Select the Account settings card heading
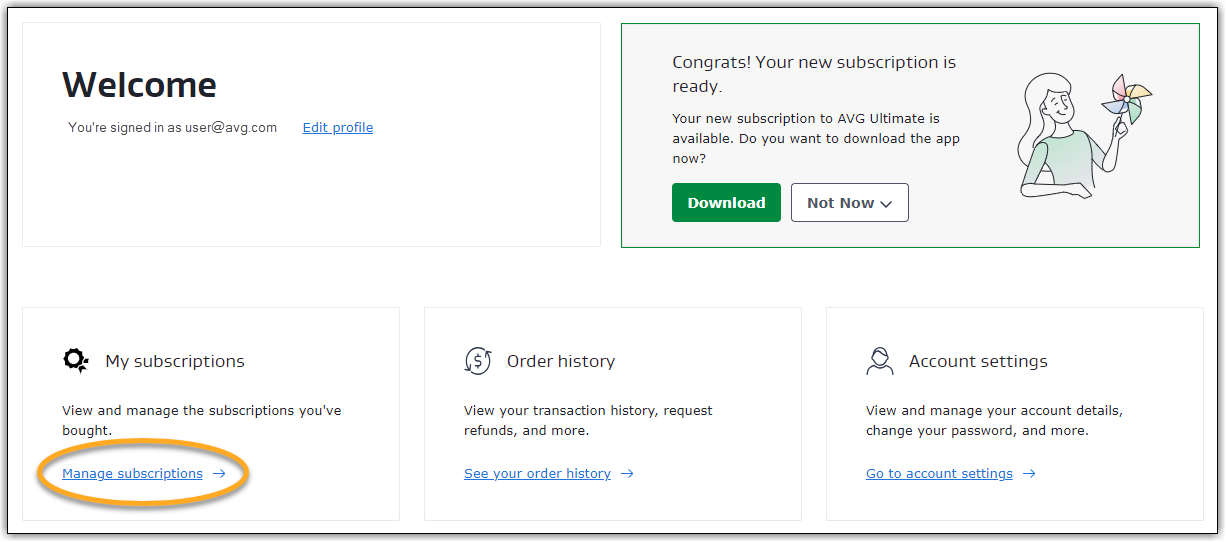 coord(978,361)
